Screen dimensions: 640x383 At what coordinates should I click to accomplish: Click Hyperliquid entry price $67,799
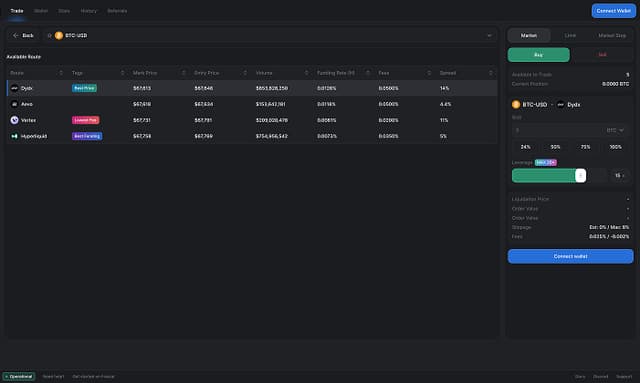[x=203, y=136]
